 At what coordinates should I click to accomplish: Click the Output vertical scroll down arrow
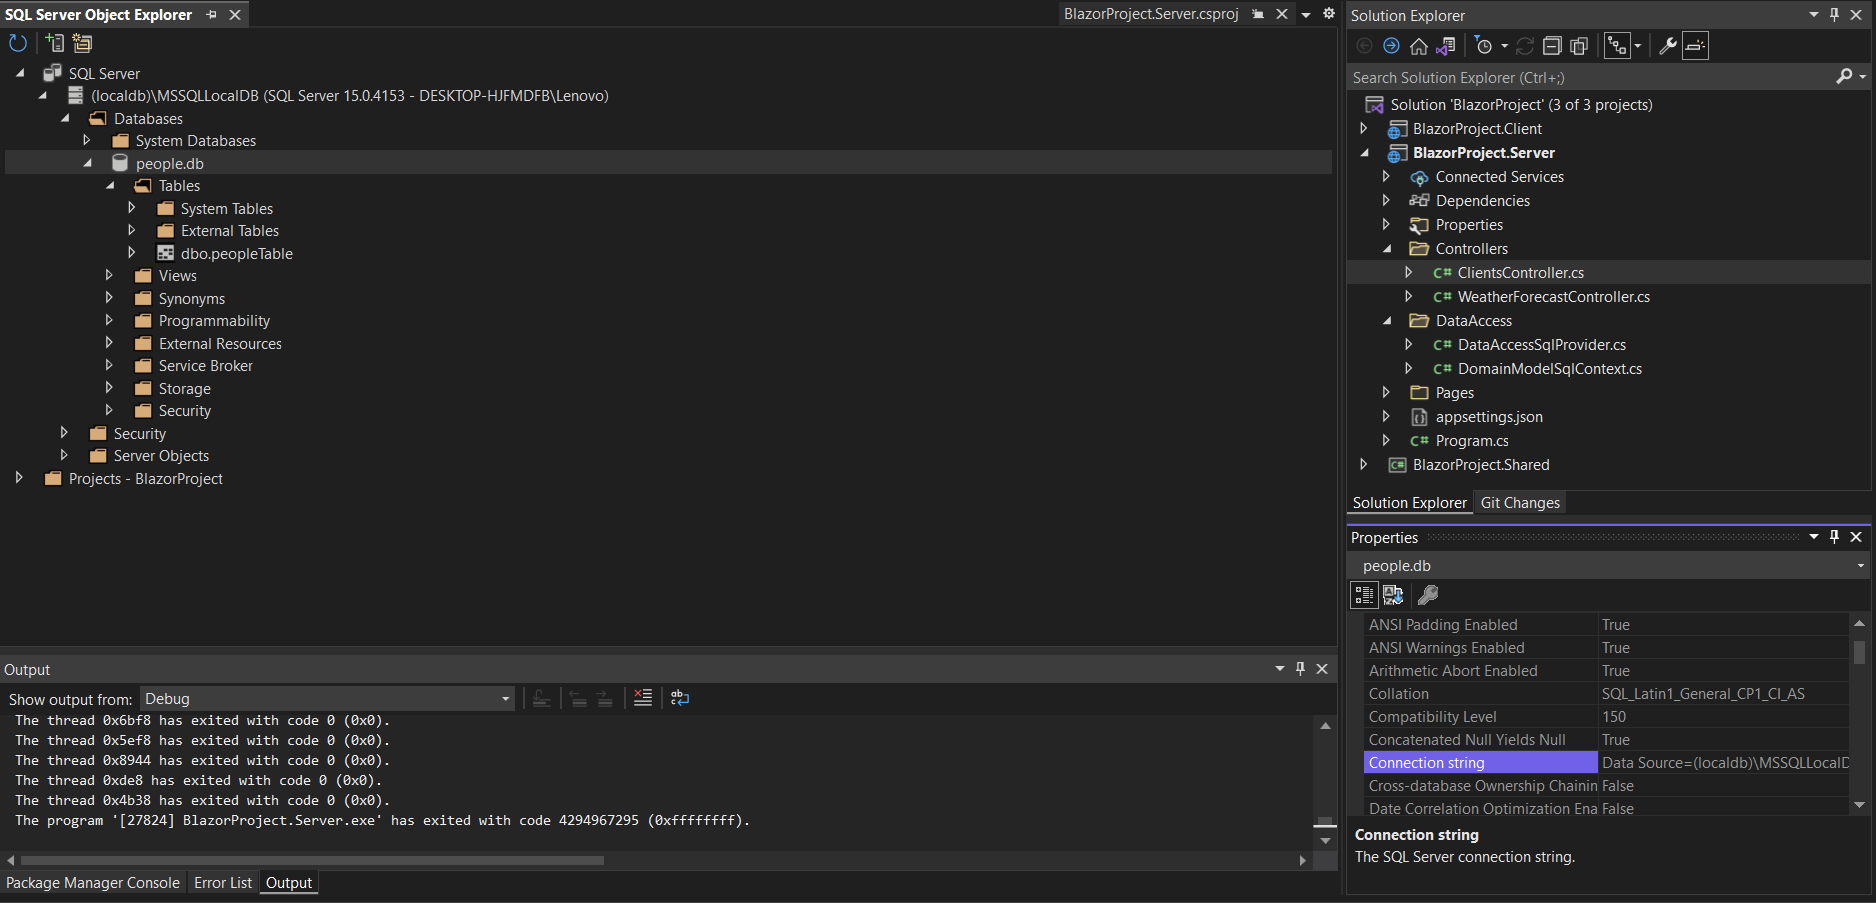[1325, 841]
